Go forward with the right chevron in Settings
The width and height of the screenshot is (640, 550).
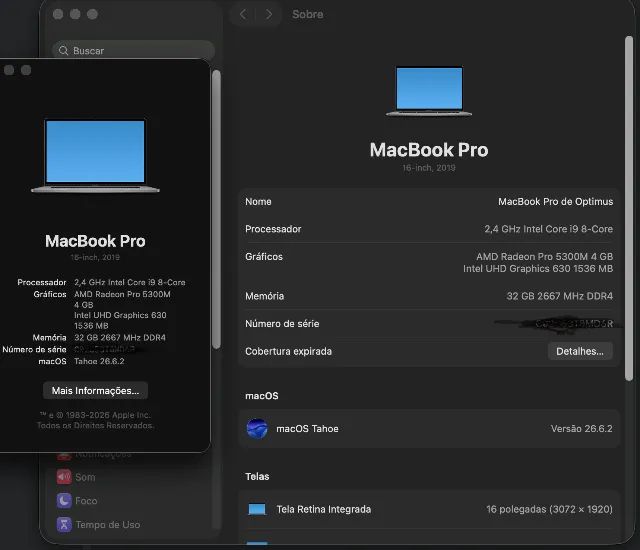click(269, 15)
